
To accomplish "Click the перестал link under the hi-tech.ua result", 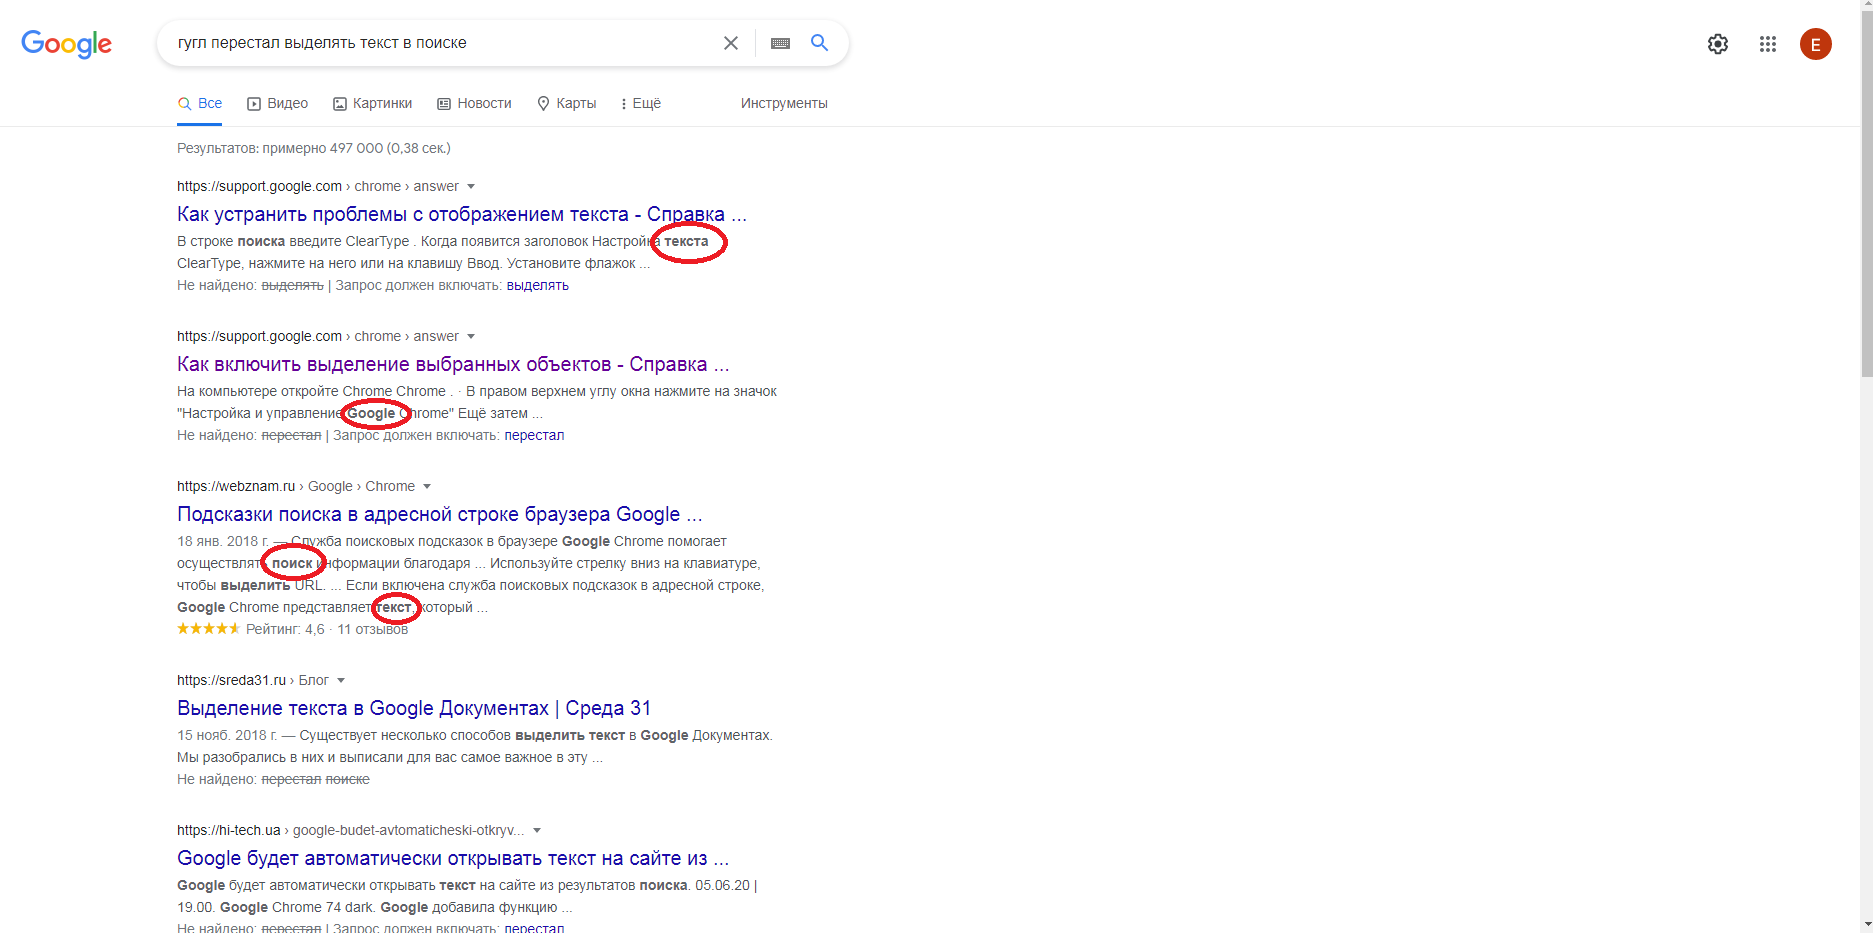I will (534, 929).
